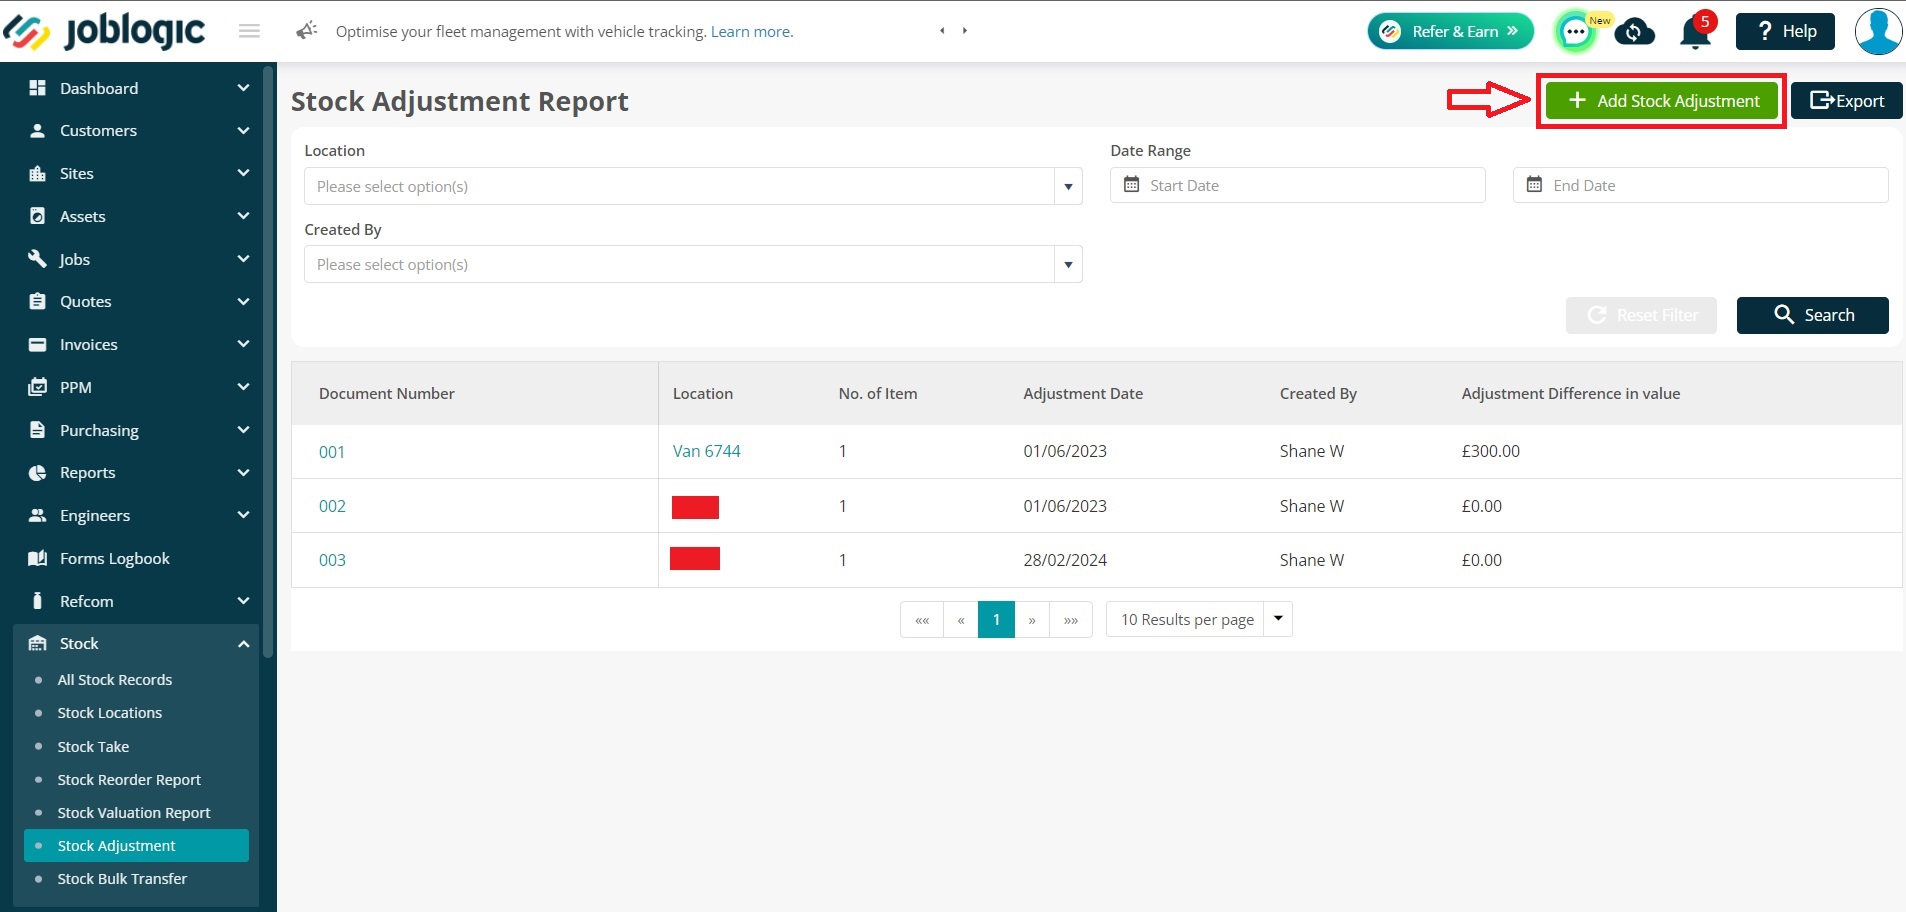Go to last page of results

pyautogui.click(x=1071, y=620)
